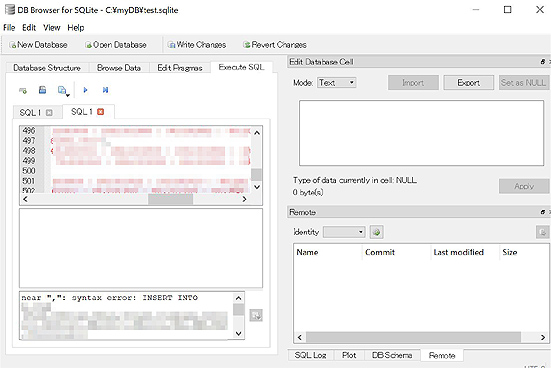The image size is (551, 368).
Task: Switch to the DB Schema bottom tab
Action: (392, 355)
